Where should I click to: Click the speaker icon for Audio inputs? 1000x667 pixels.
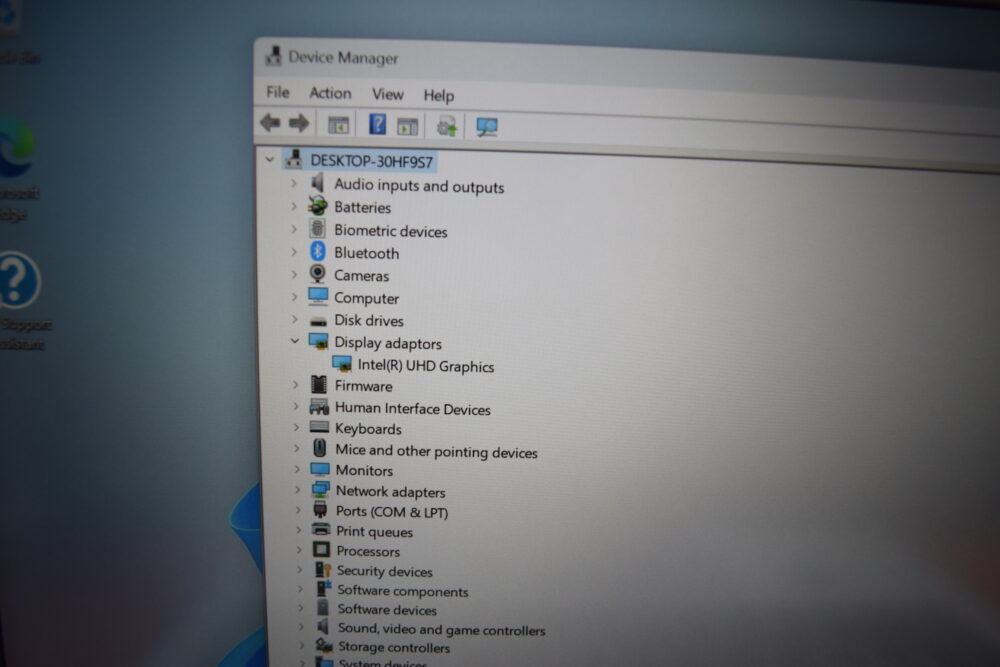pos(318,183)
